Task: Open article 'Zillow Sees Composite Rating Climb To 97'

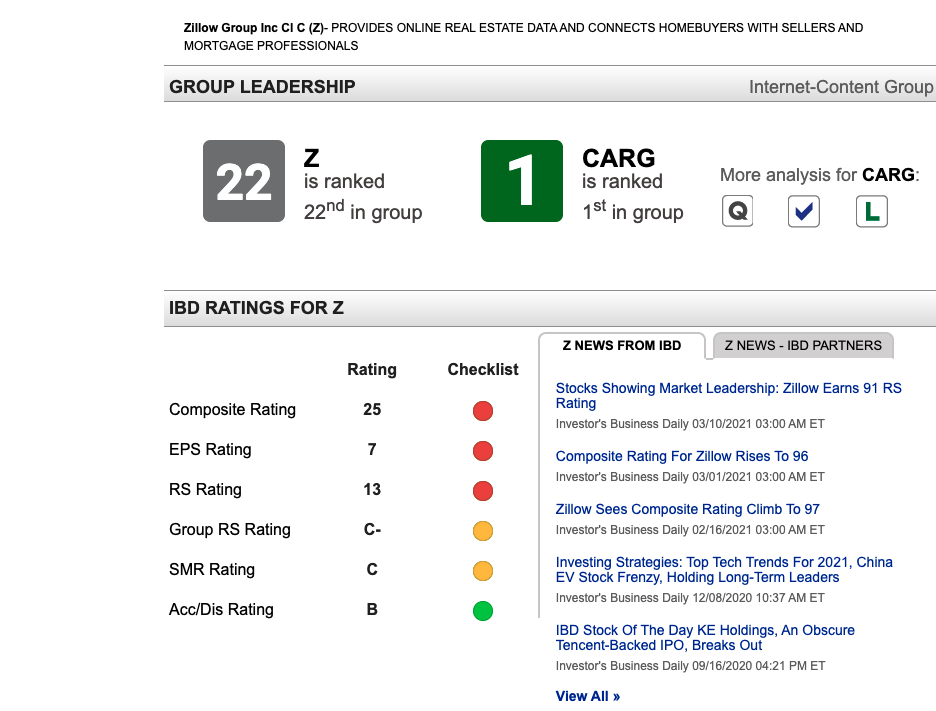Action: [688, 509]
